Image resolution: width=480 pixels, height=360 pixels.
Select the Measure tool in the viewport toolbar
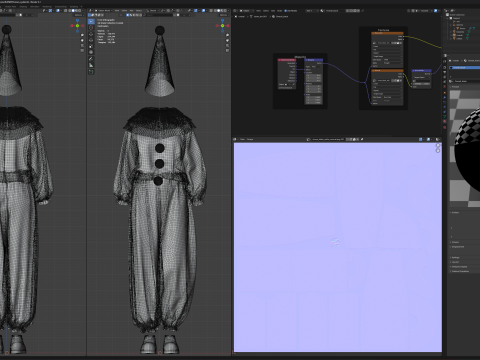91,65
